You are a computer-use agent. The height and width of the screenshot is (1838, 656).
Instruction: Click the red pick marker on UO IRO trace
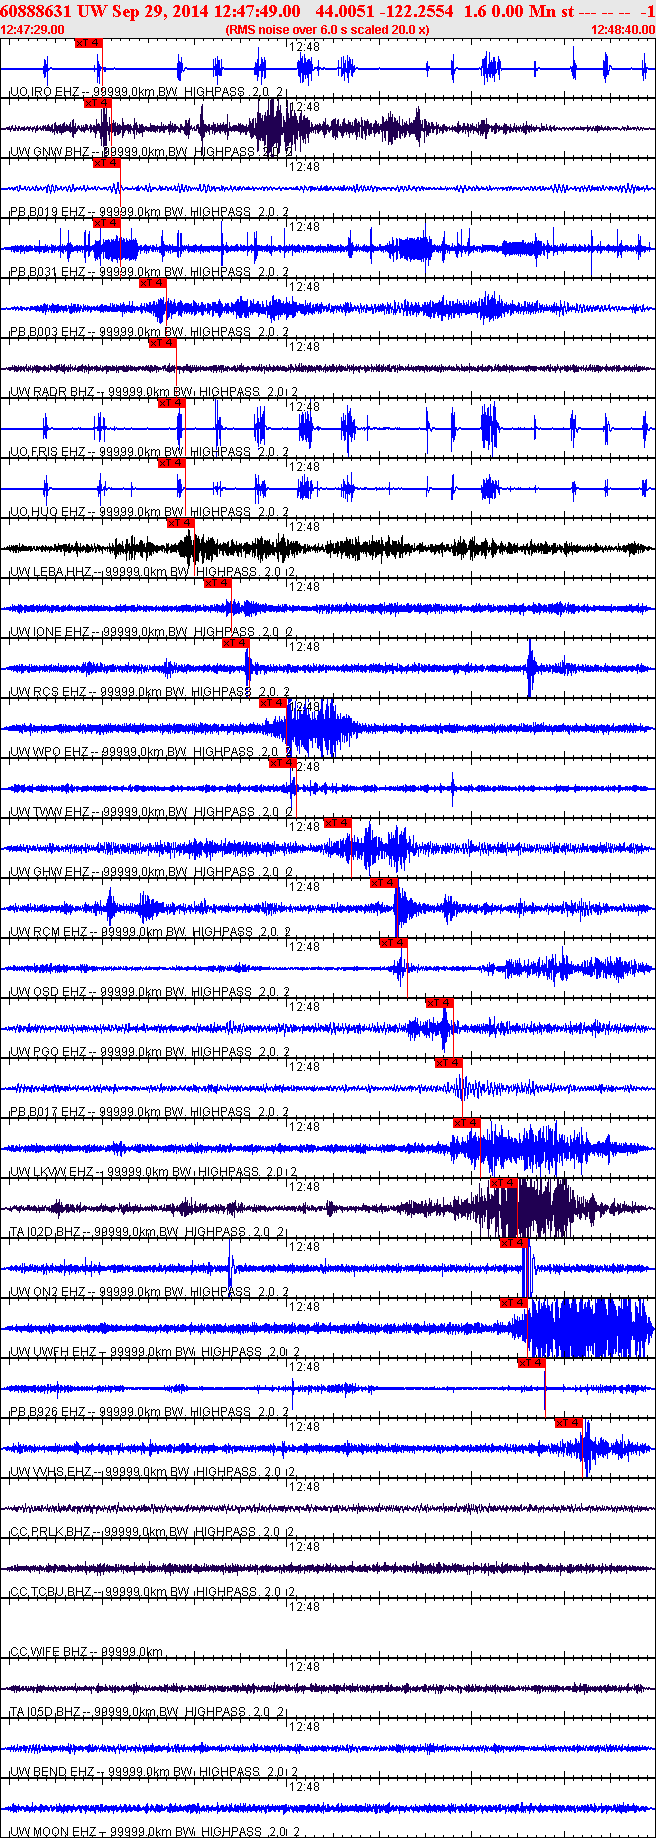[89, 43]
